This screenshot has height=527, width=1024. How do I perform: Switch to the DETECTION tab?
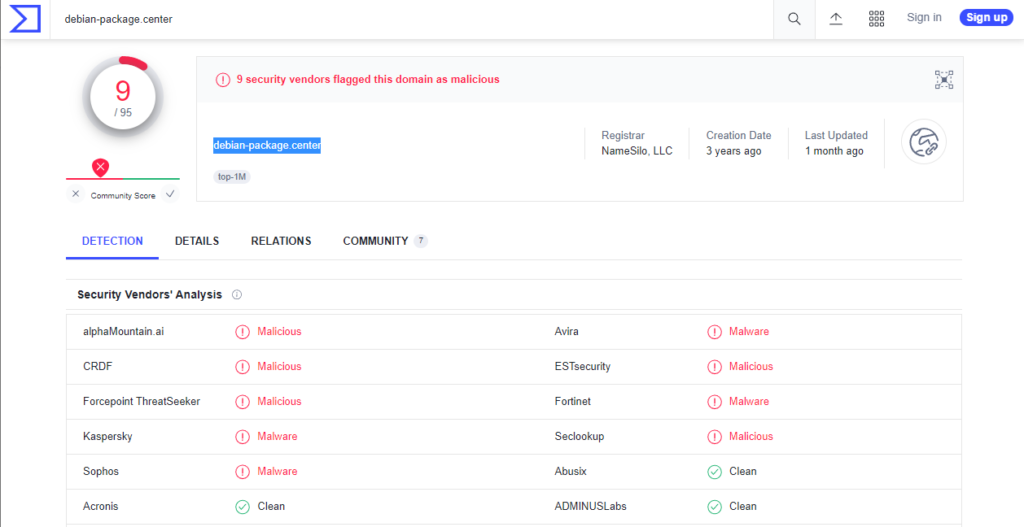[x=112, y=241]
